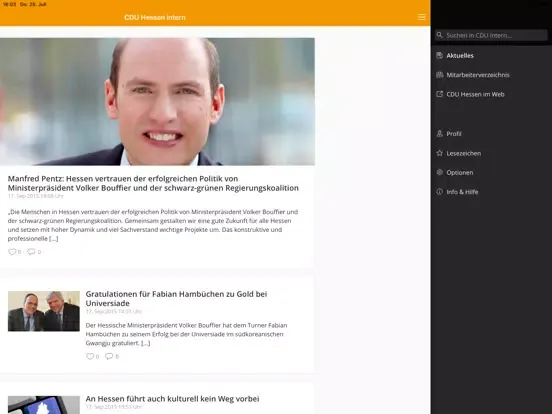Open 'An Hessen führt auch kulturell' headline
The width and height of the screenshot is (552, 414).
click(x=172, y=399)
